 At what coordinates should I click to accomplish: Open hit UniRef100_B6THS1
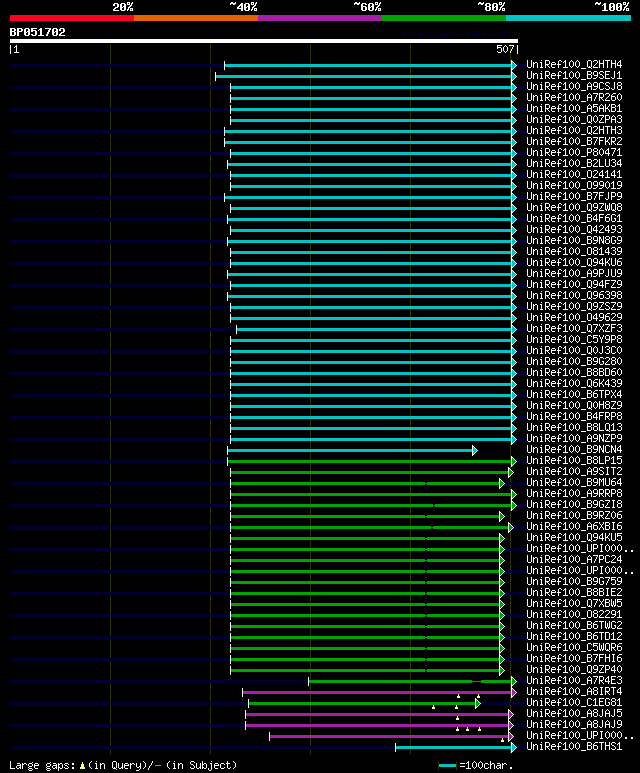(574, 747)
